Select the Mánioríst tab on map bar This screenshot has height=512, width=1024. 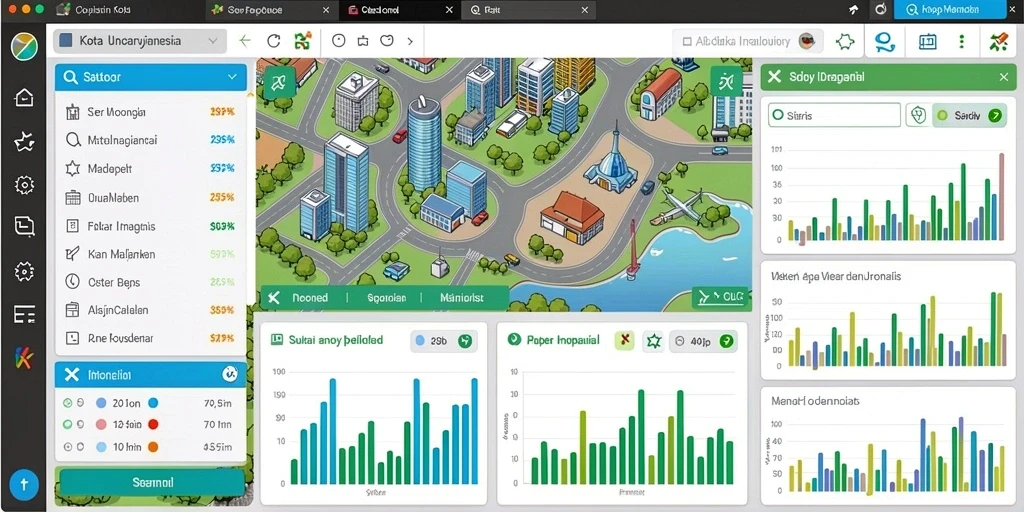462,298
